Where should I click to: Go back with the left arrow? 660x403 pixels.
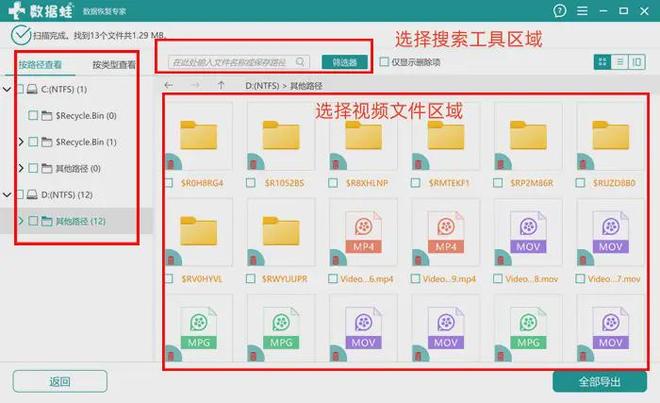pyautogui.click(x=169, y=85)
